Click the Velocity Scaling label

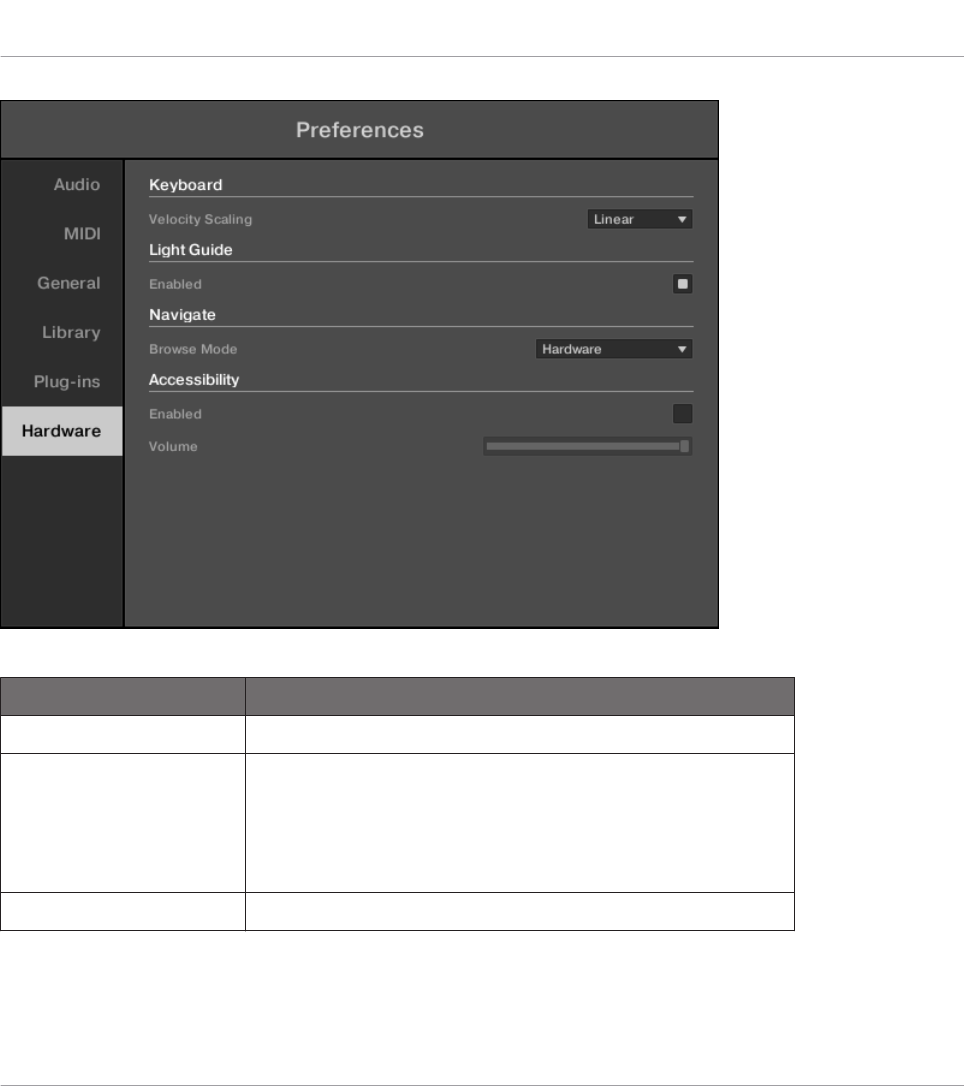tap(200, 220)
